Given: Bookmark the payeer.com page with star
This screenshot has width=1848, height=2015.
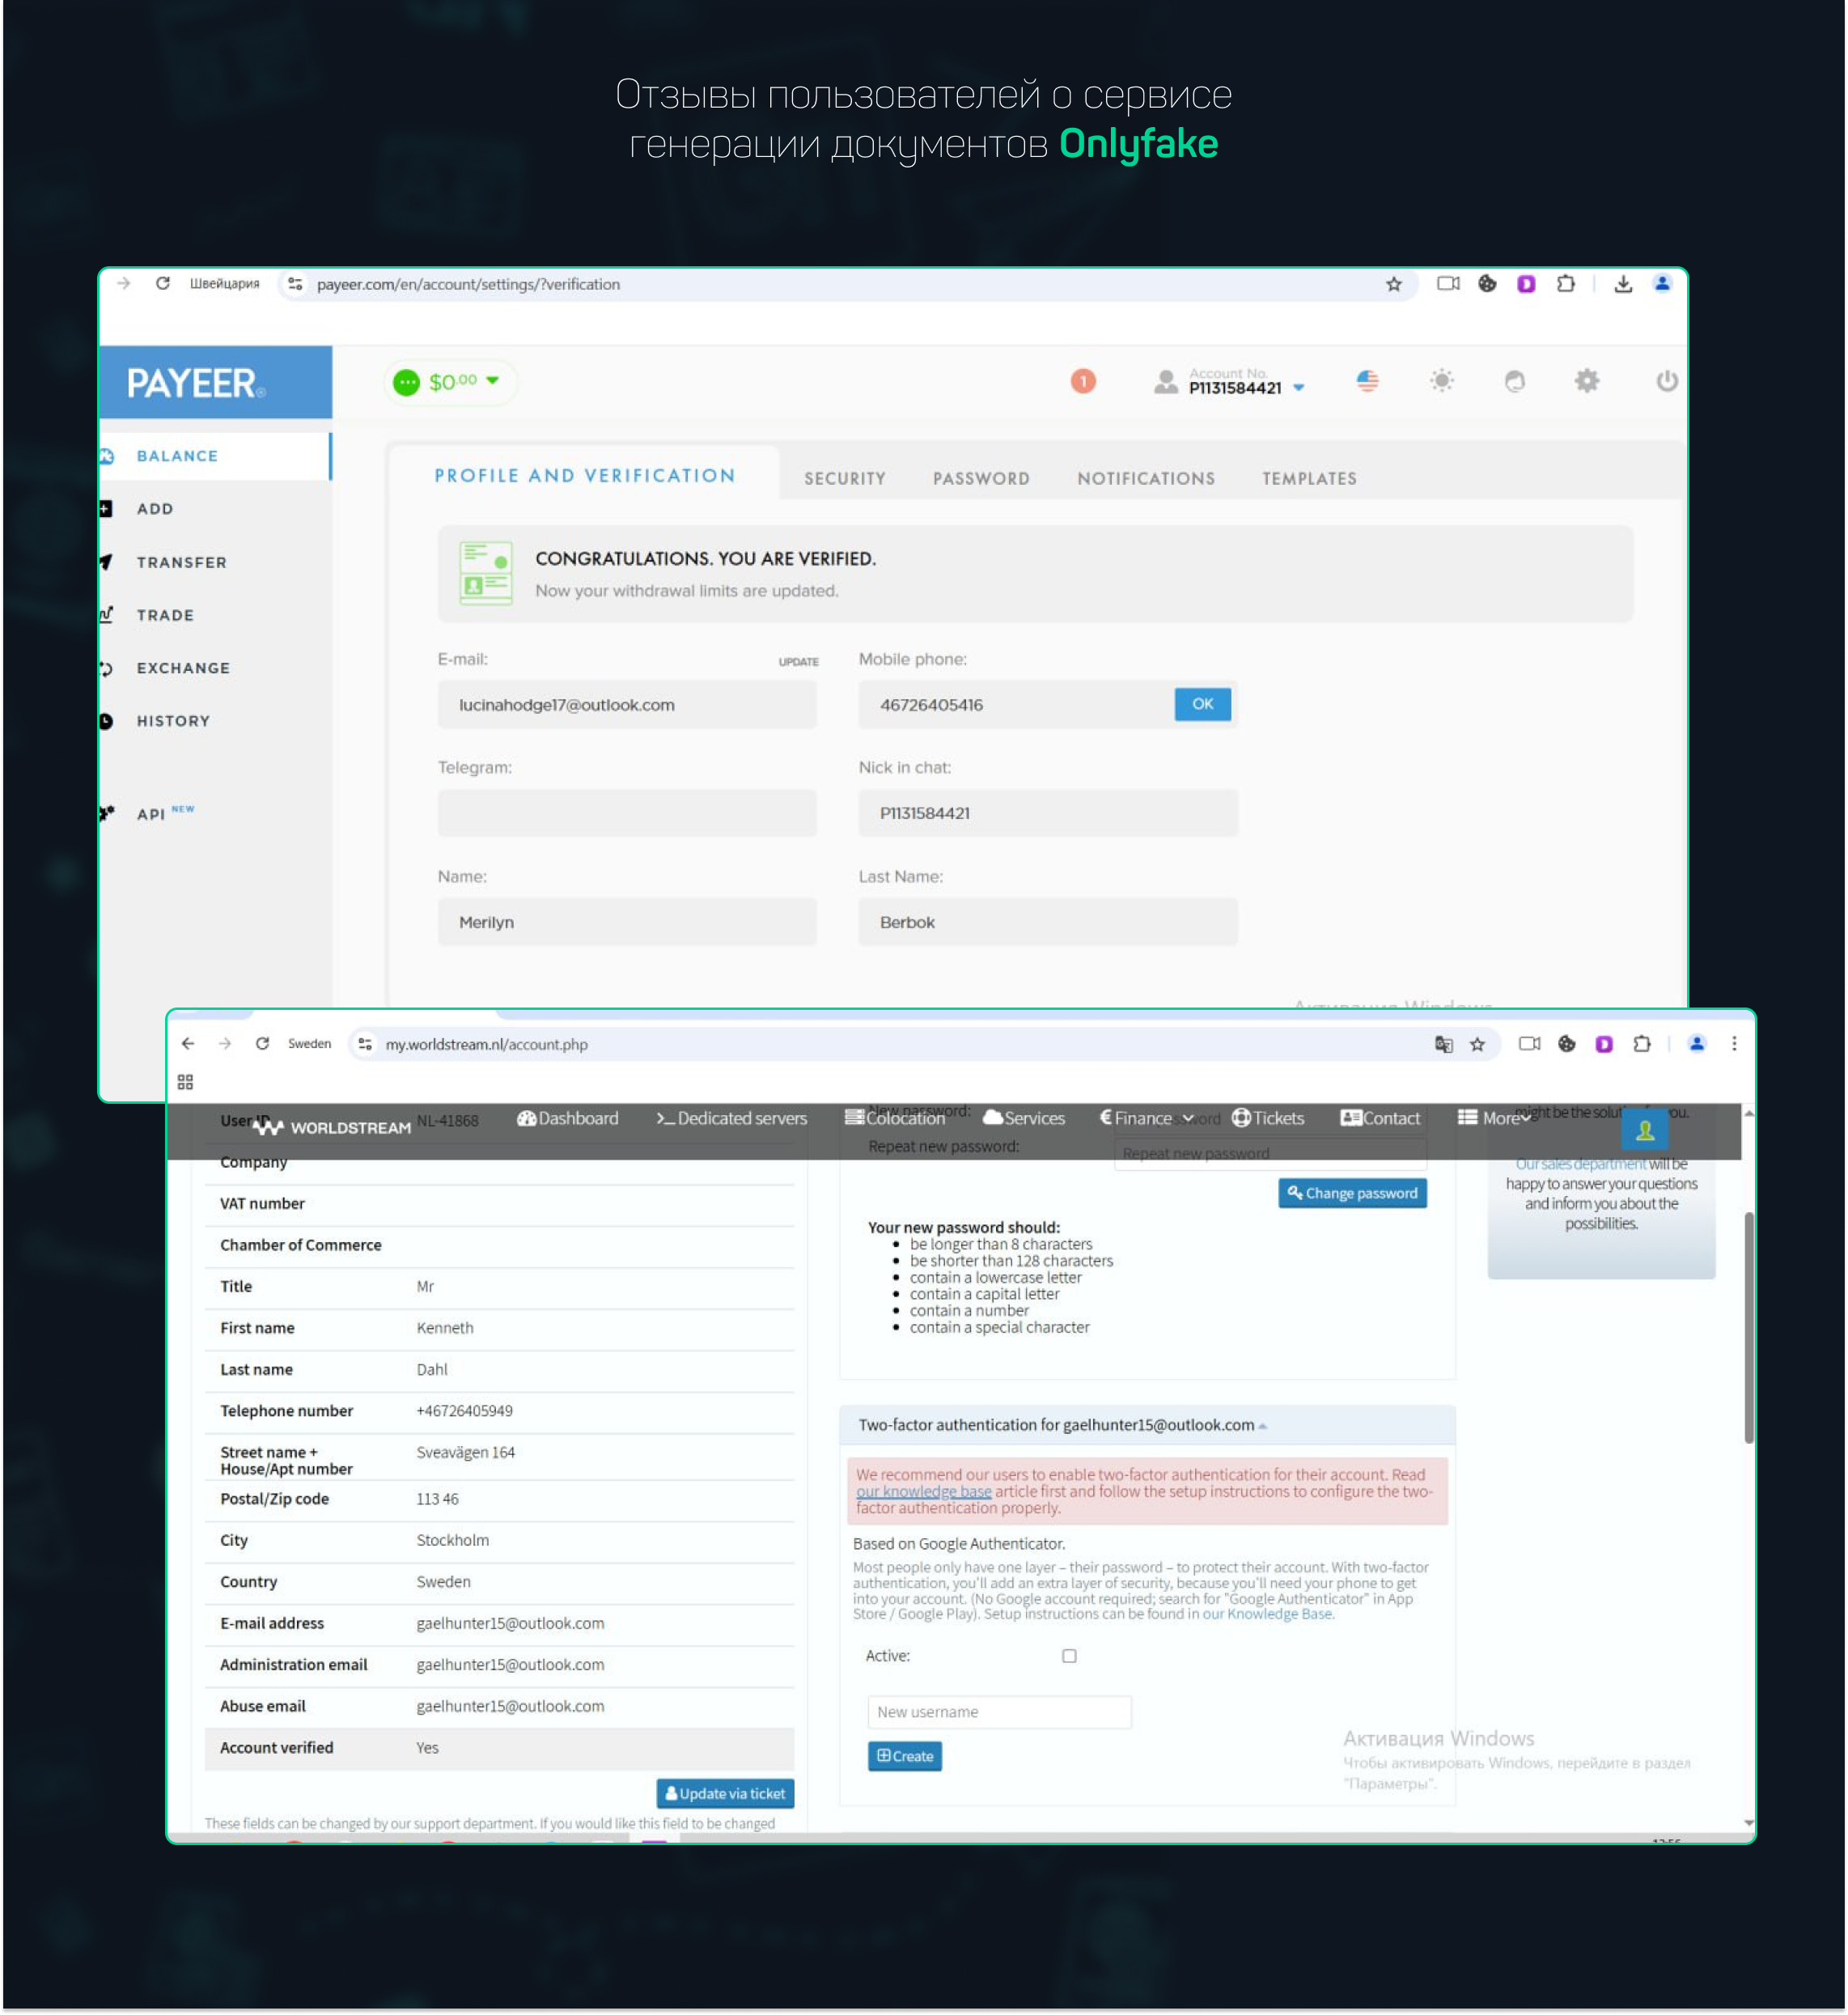Looking at the screenshot, I should pos(1393,285).
